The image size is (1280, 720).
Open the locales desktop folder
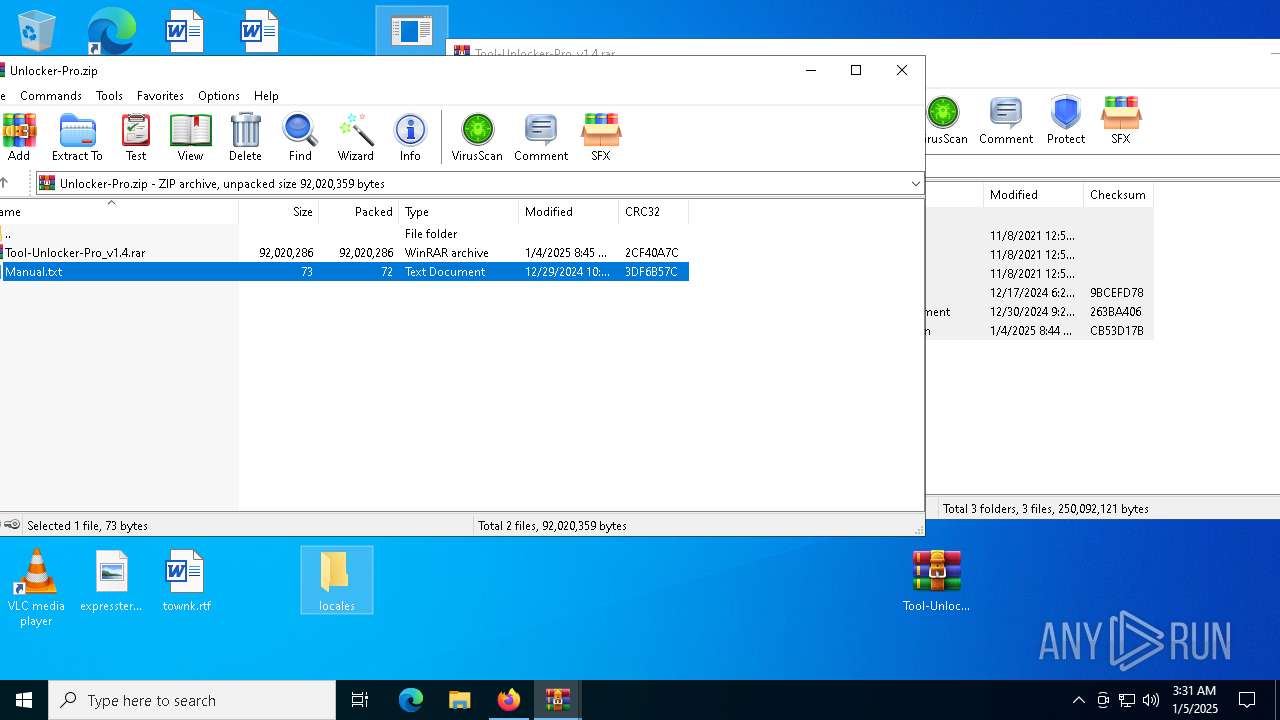coord(336,581)
